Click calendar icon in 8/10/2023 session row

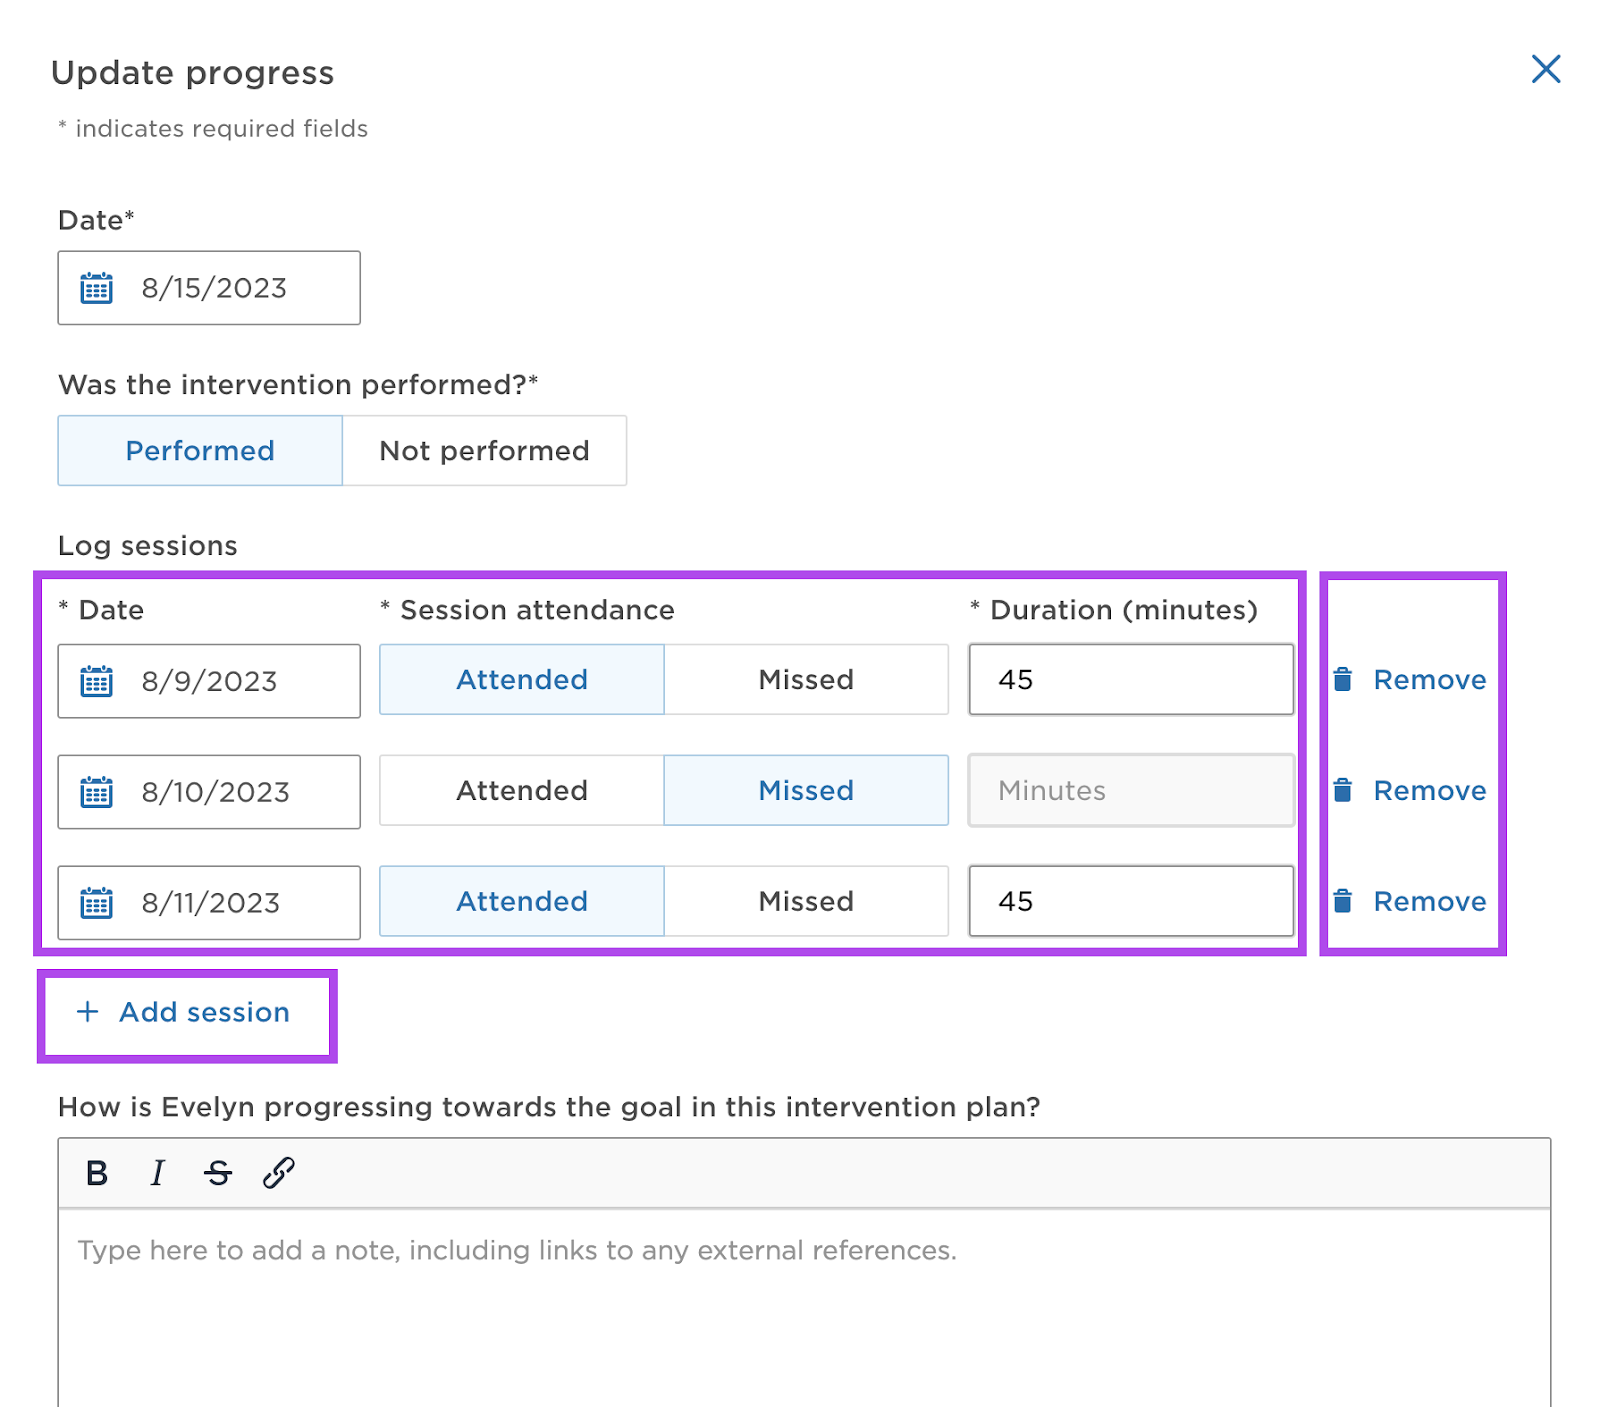pos(97,792)
